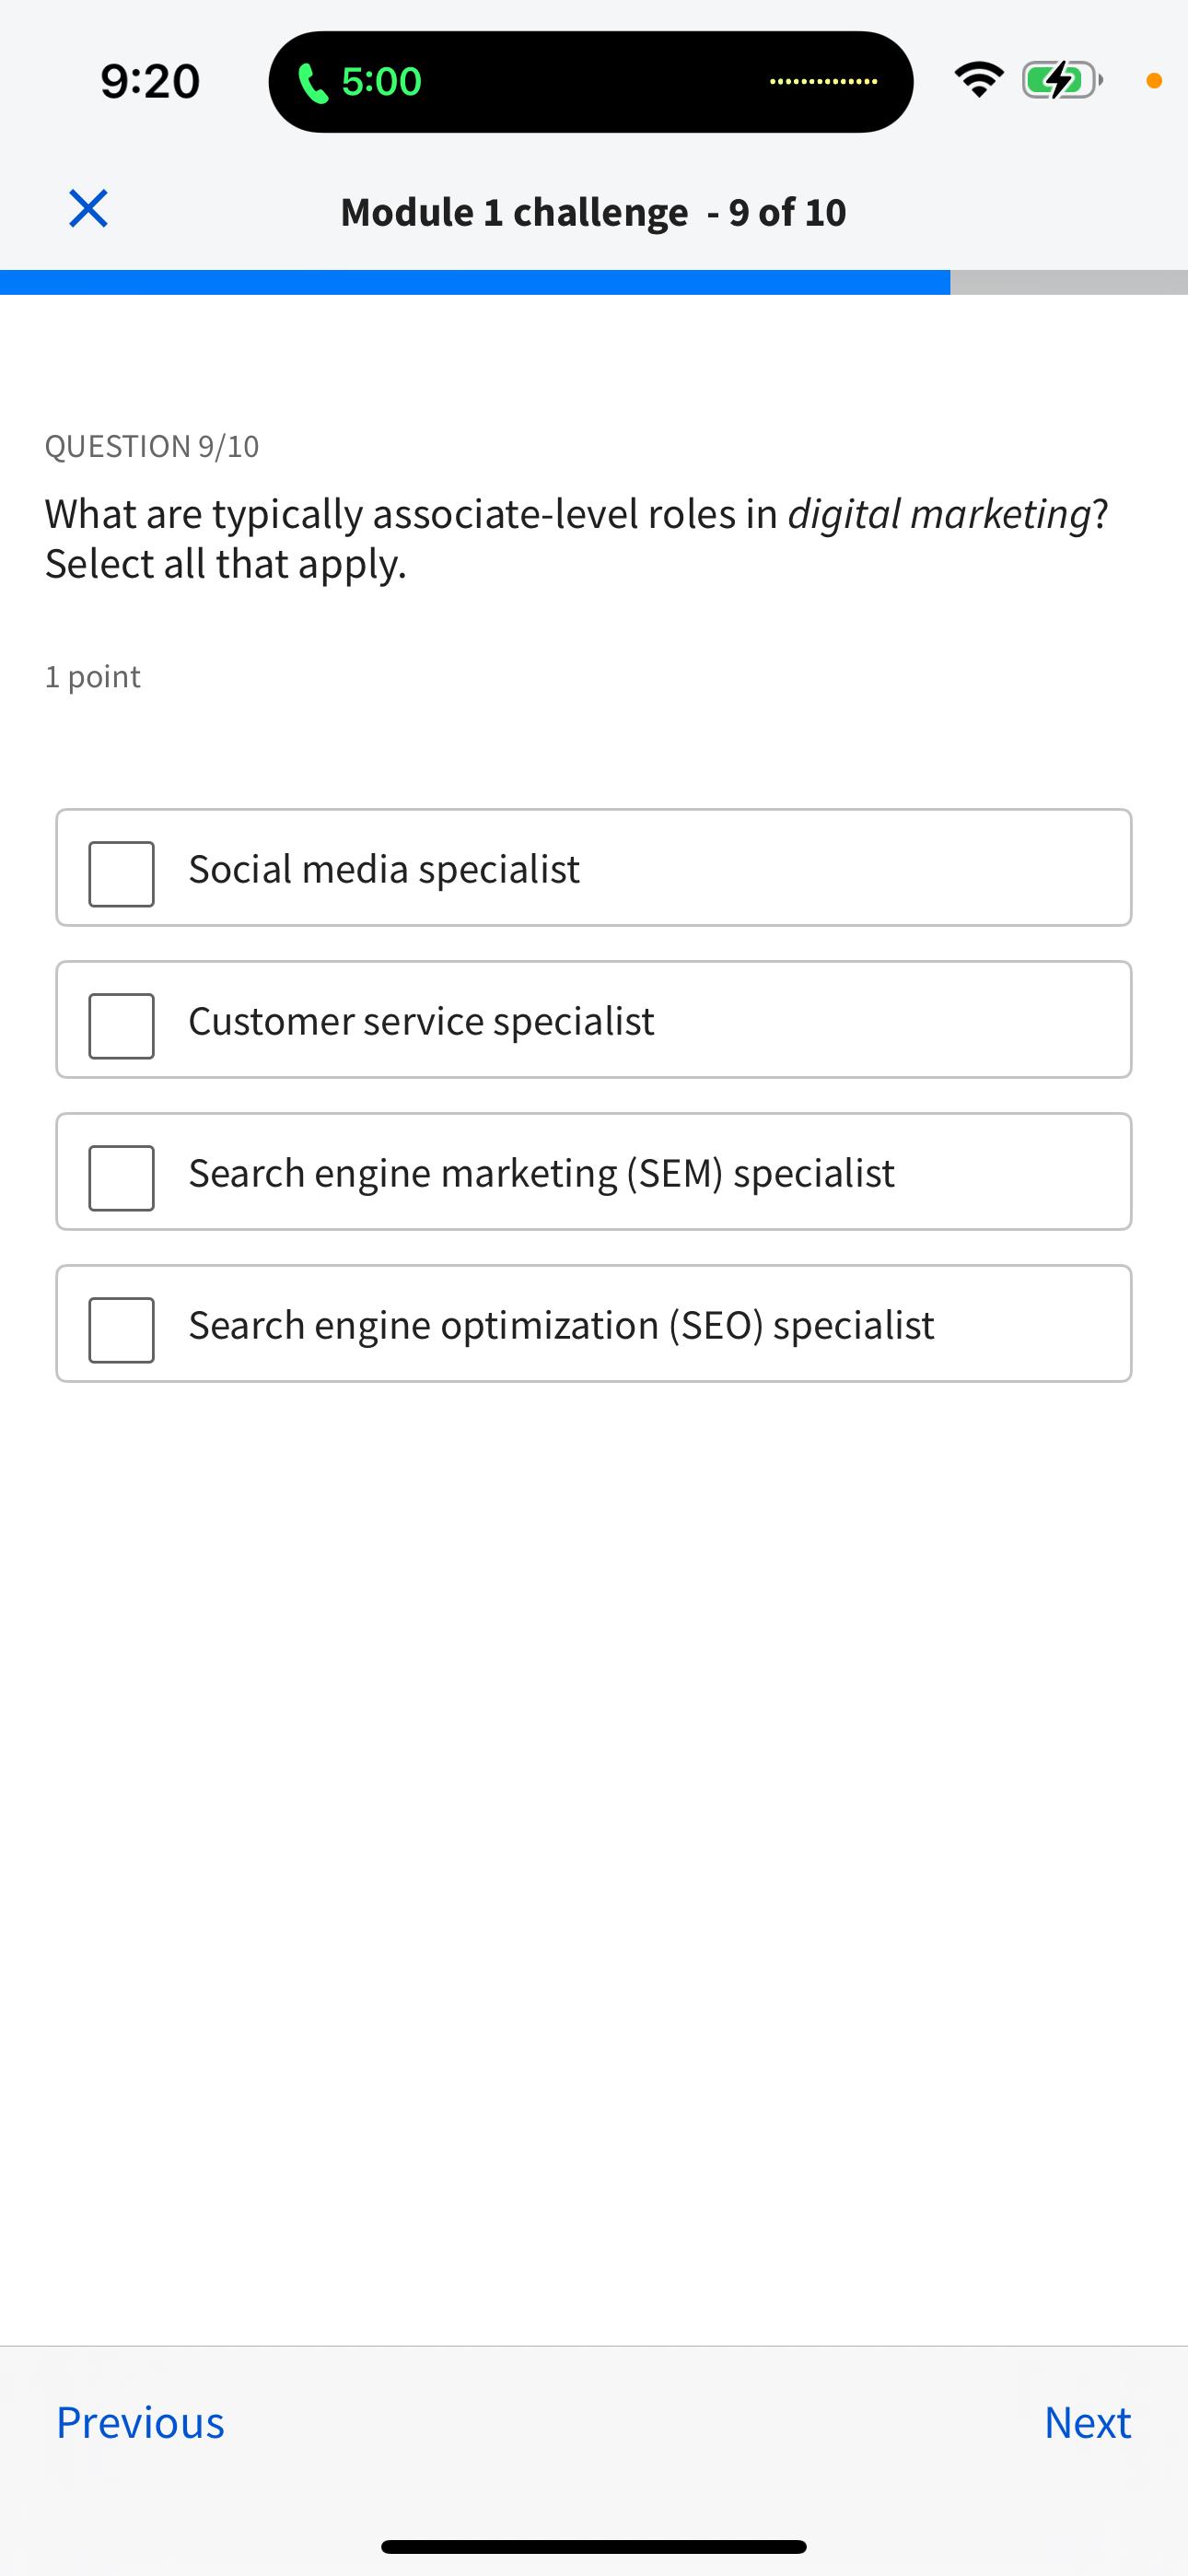Select the Social media specialist answer label
The height and width of the screenshot is (2576, 1188).
[384, 869]
